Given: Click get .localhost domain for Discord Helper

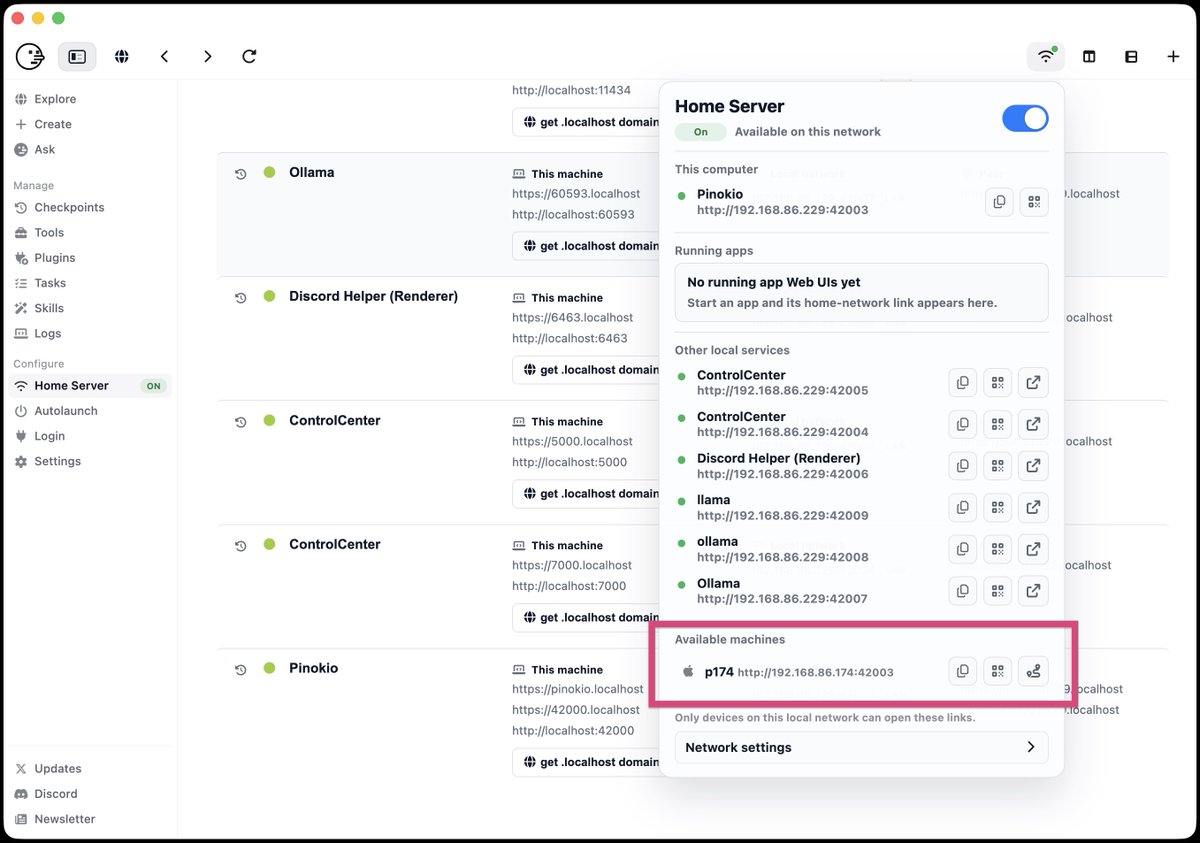Looking at the screenshot, I should [x=586, y=370].
